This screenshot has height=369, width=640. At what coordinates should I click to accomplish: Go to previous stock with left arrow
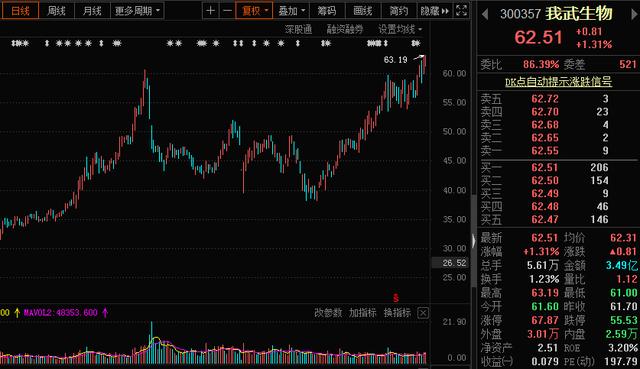point(485,14)
